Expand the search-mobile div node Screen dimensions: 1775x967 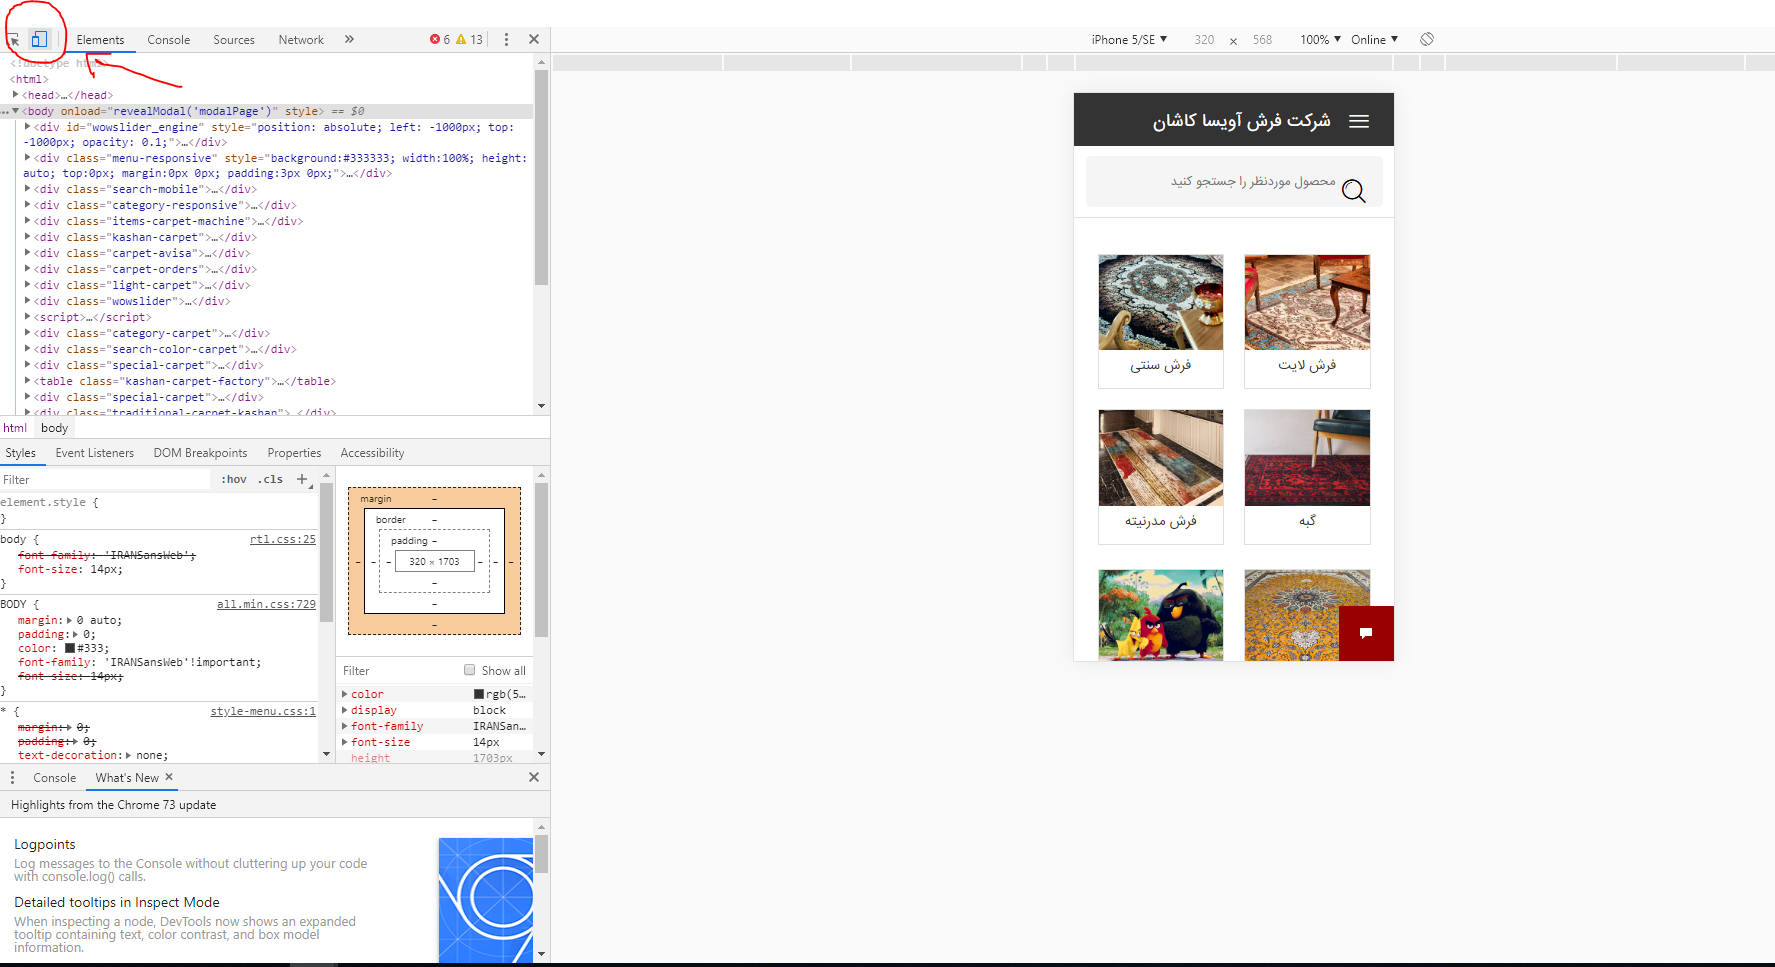coord(27,189)
